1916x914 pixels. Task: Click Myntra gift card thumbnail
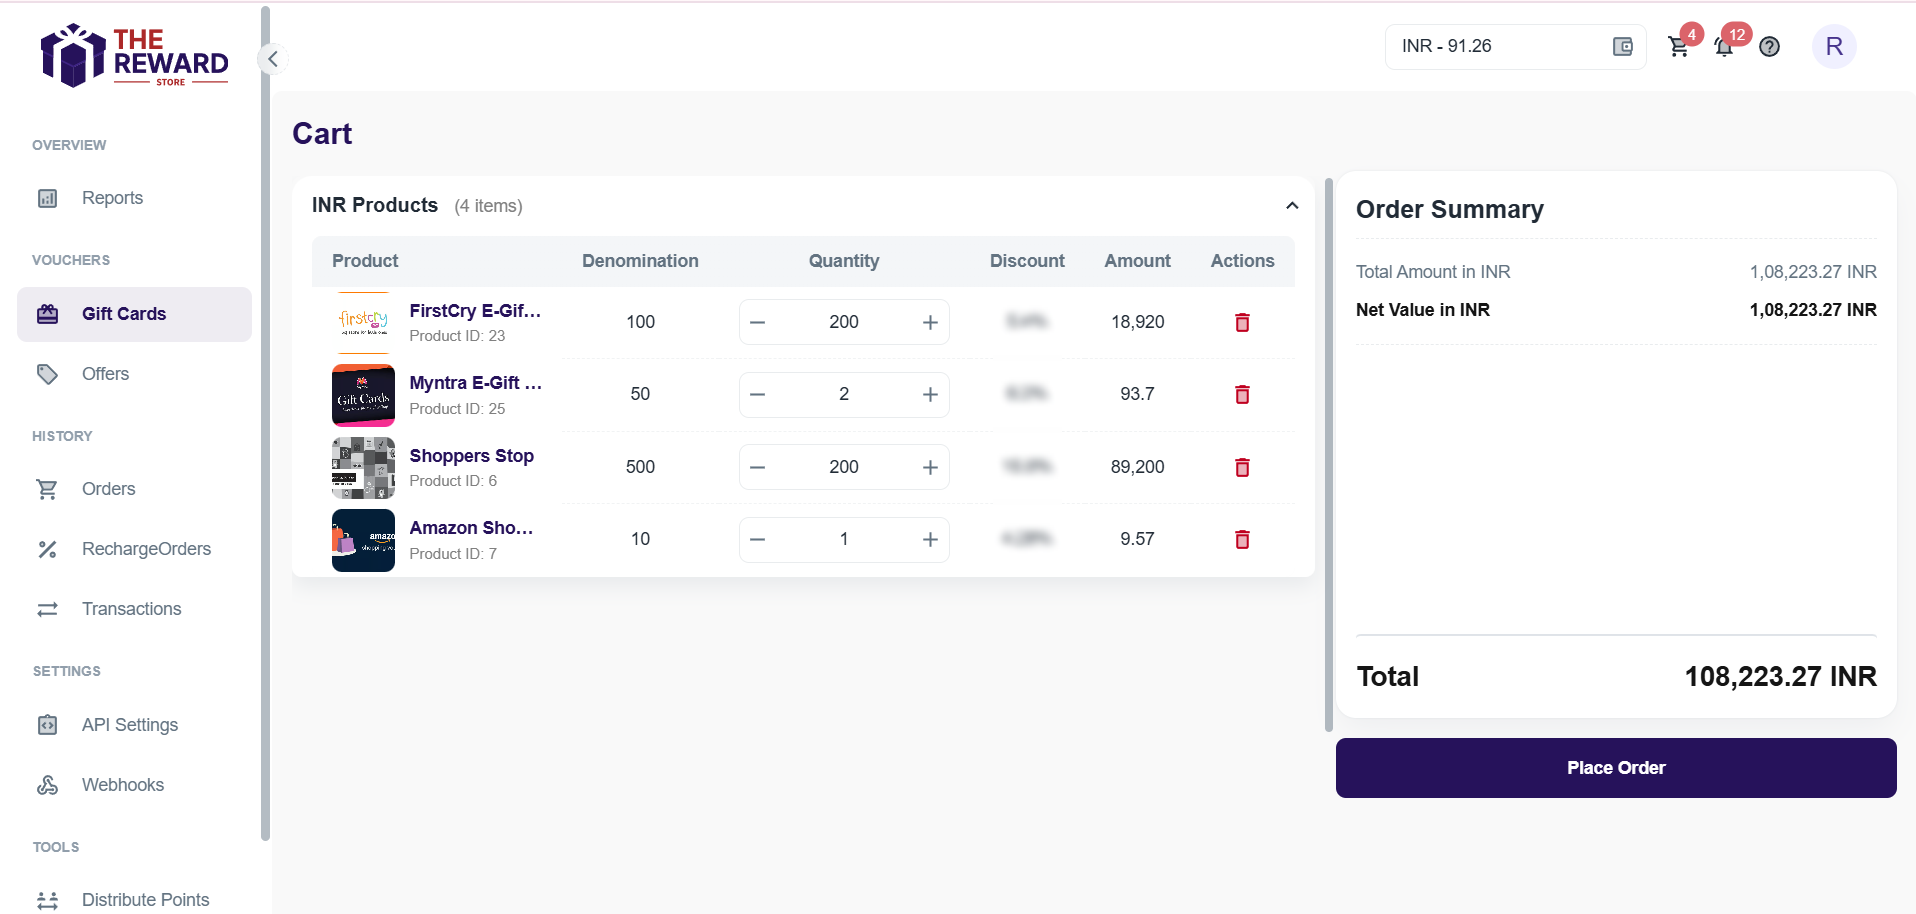(363, 395)
